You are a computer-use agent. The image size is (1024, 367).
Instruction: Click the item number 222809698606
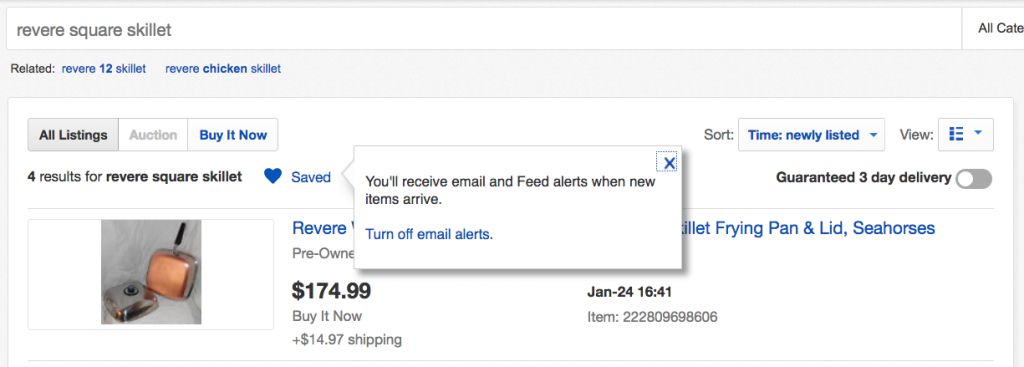point(670,317)
